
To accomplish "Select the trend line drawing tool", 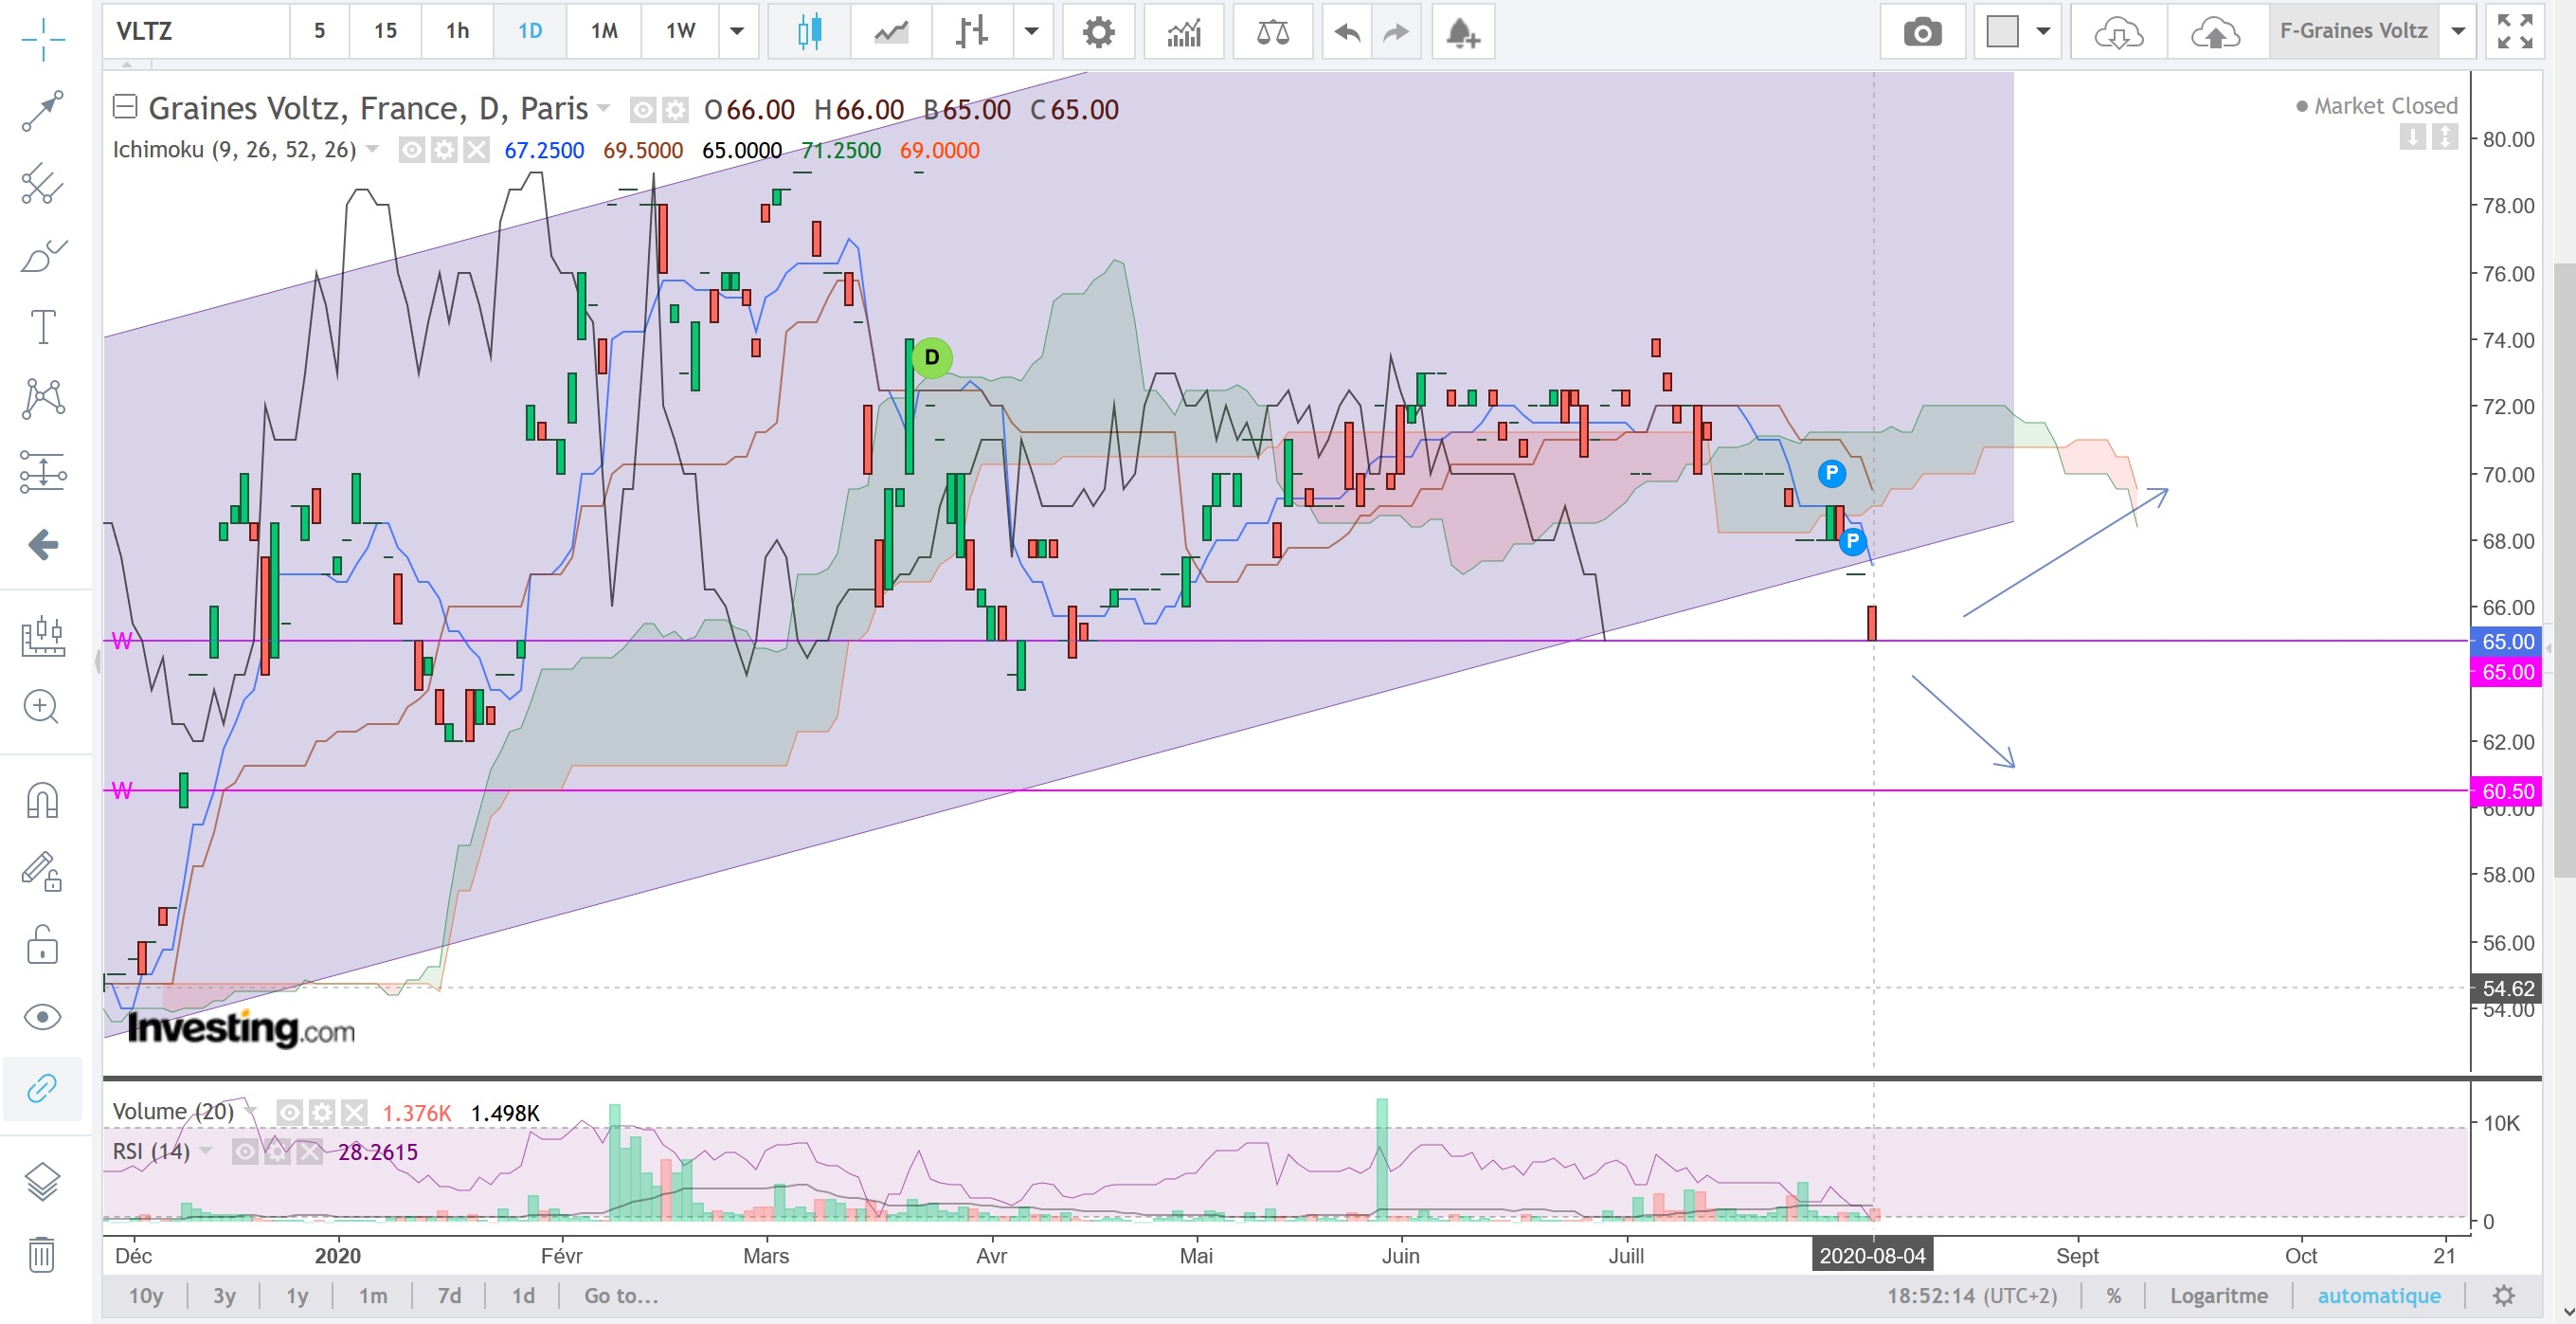I will [42, 110].
